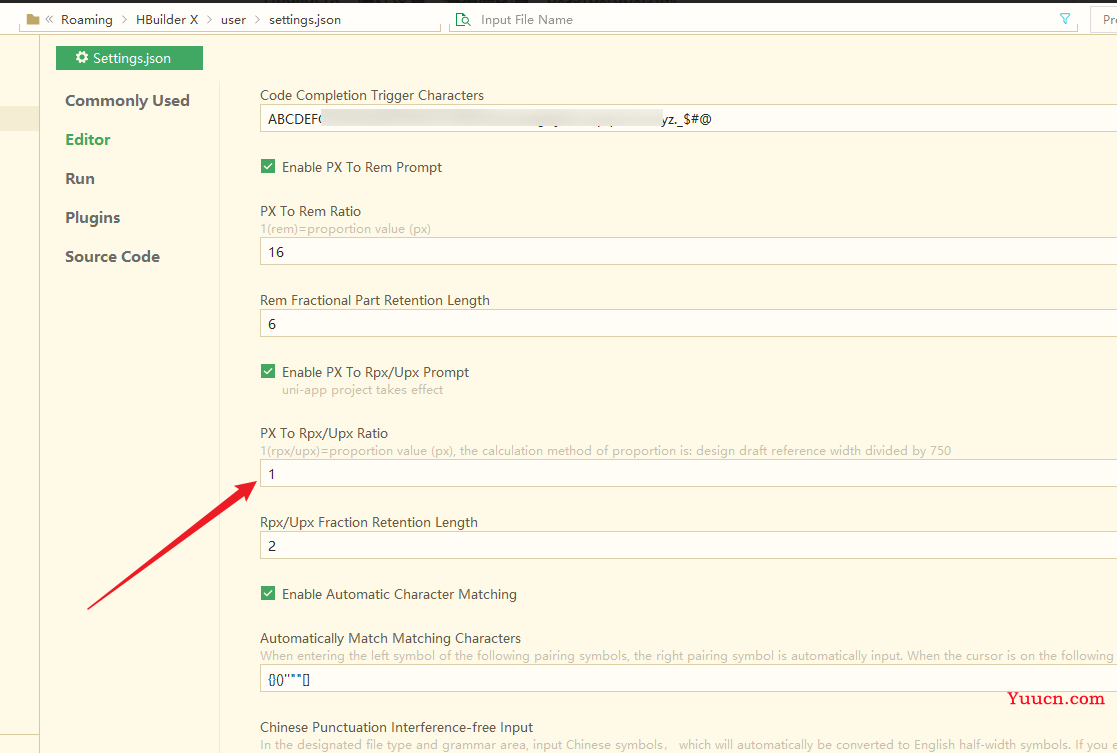Viewport: 1117px width, 753px height.
Task: Click the Rpx/Upx Fraction Retention Length field
Action: pos(688,546)
